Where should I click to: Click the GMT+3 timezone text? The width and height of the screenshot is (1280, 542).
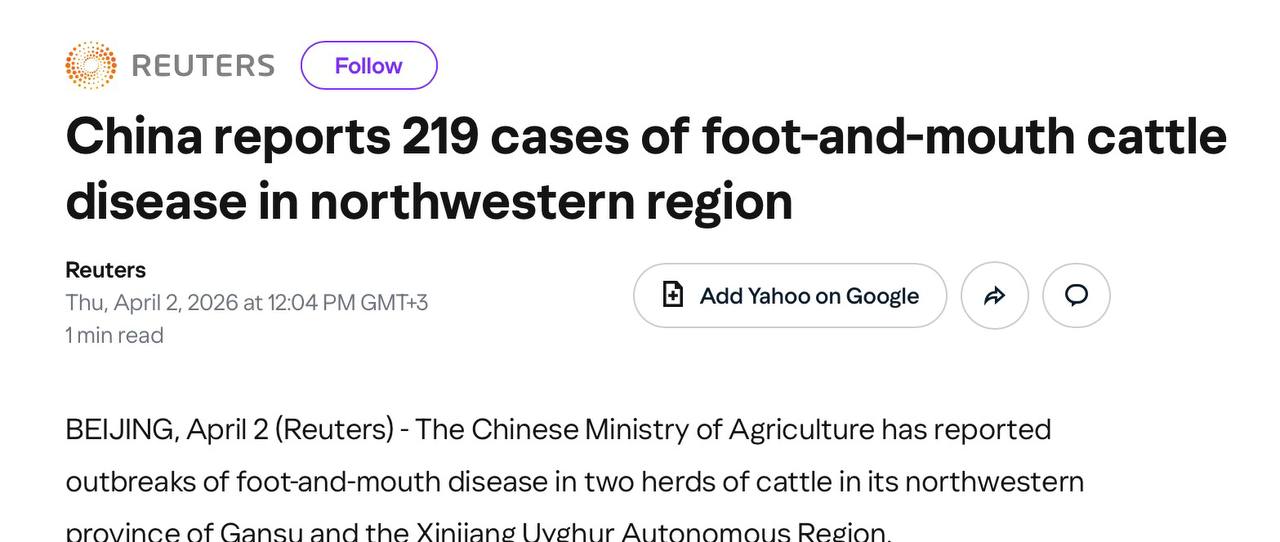[x=394, y=302]
